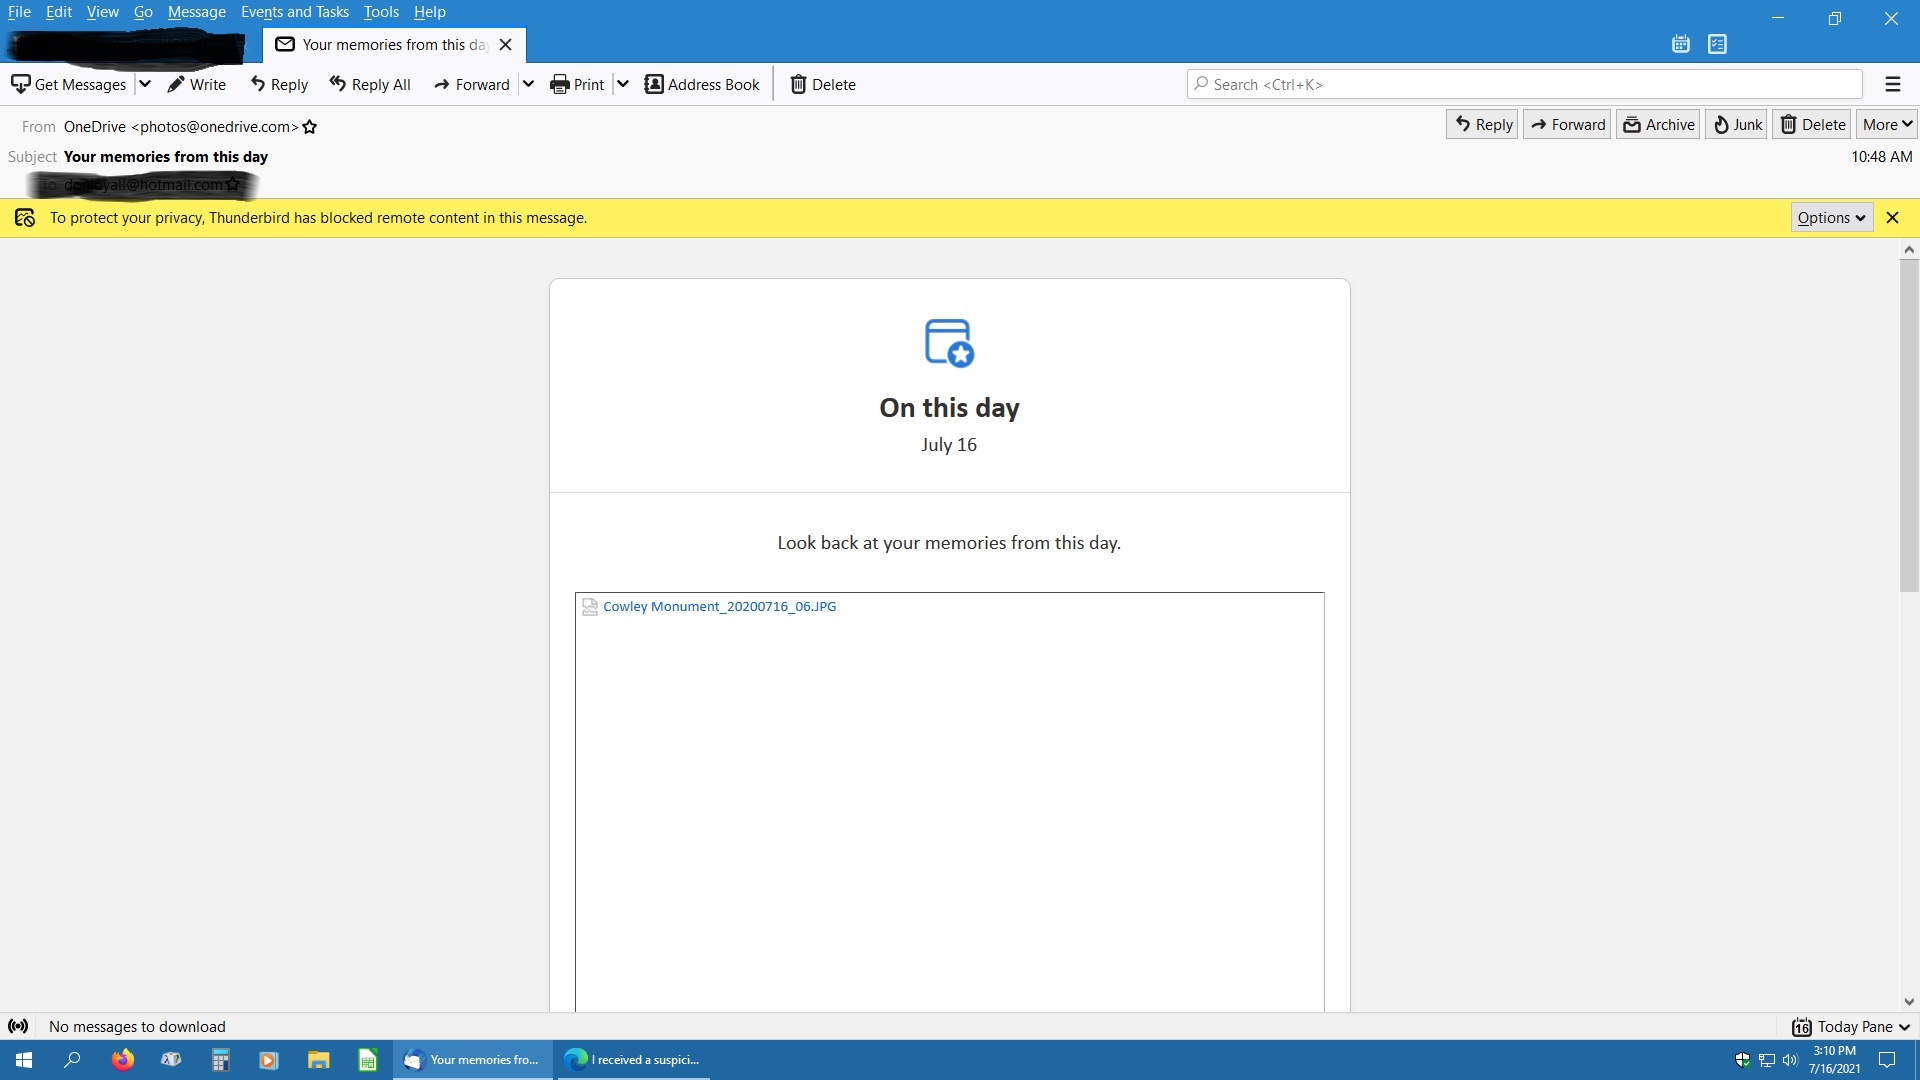Image resolution: width=1920 pixels, height=1080 pixels.
Task: Expand the More actions dropdown
Action: pos(1887,124)
